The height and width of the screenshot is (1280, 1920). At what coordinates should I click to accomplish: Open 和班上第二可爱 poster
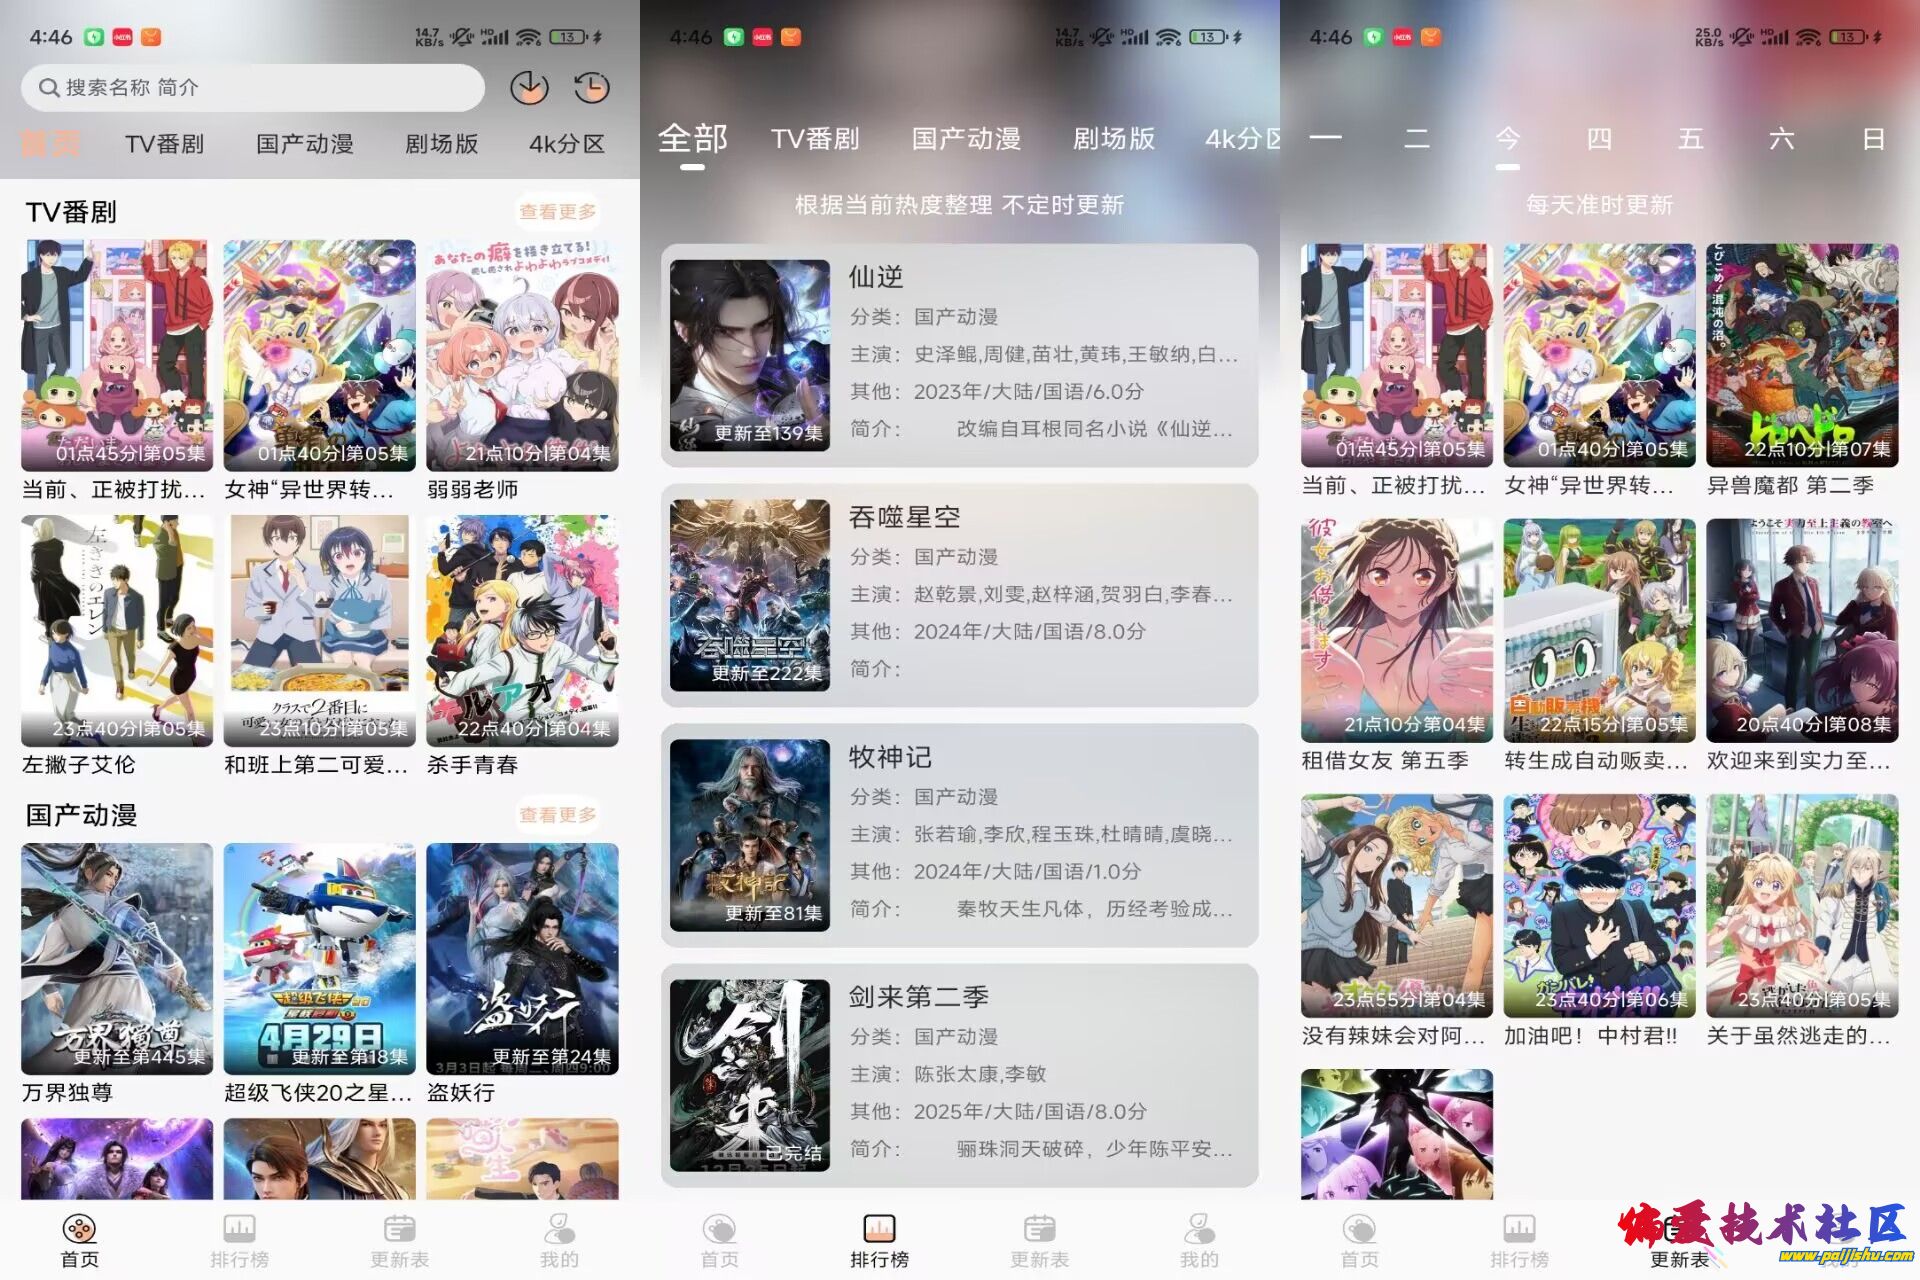(x=320, y=631)
